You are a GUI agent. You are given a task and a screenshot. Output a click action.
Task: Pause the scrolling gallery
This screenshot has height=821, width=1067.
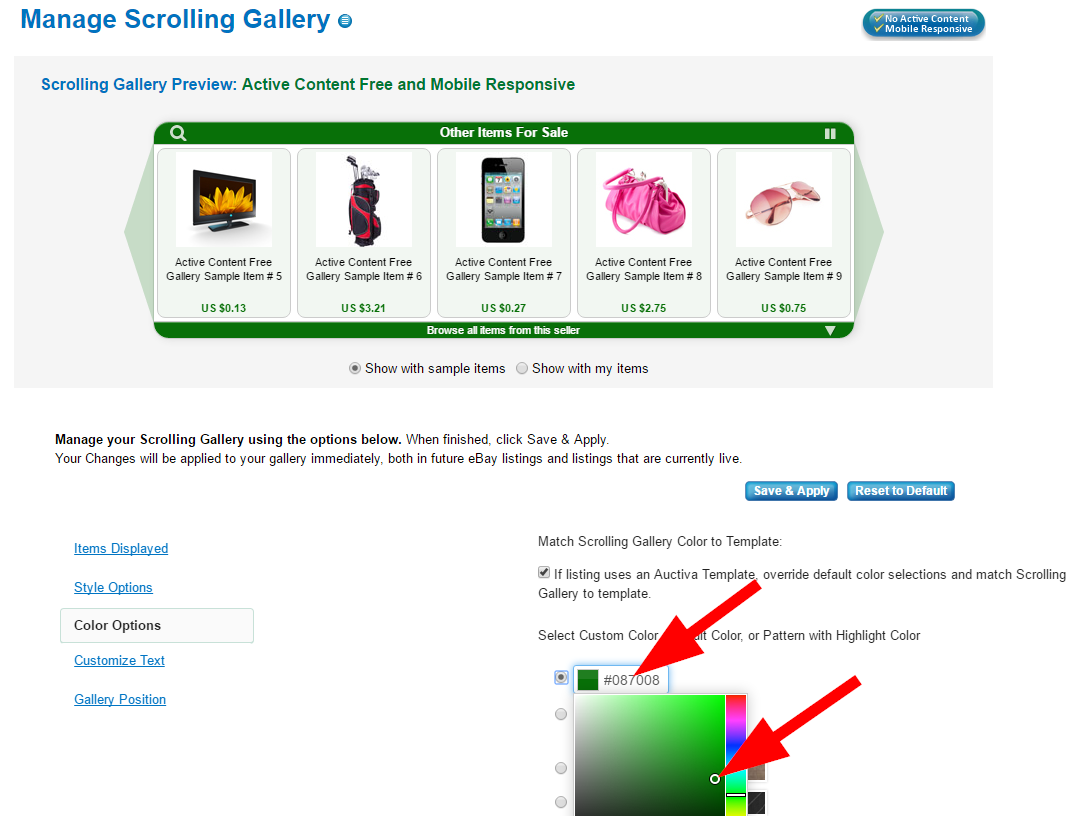click(830, 134)
